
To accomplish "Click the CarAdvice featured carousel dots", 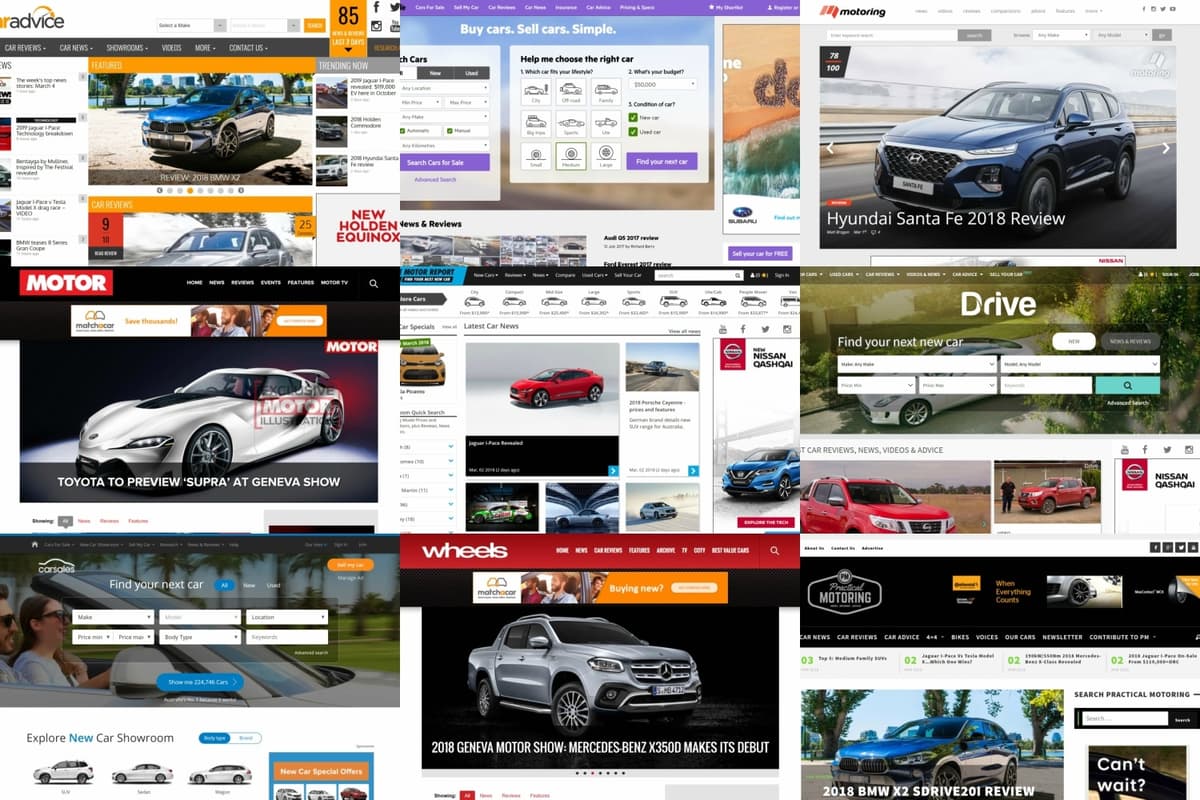I will 199,190.
